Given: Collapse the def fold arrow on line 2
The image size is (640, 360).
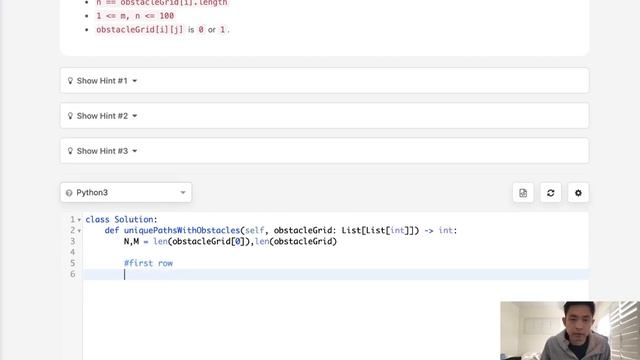Looking at the screenshot, I should [79, 231].
